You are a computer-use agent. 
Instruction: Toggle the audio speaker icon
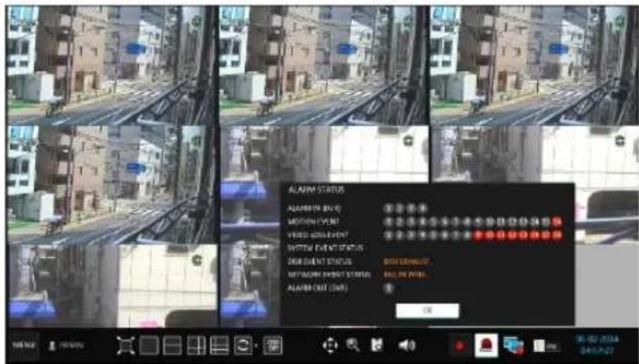click(406, 346)
